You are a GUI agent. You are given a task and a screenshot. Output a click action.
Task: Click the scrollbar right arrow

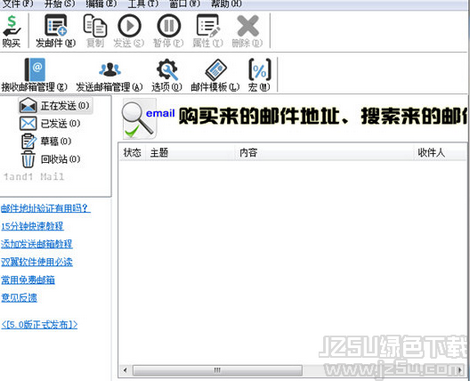coord(460,370)
